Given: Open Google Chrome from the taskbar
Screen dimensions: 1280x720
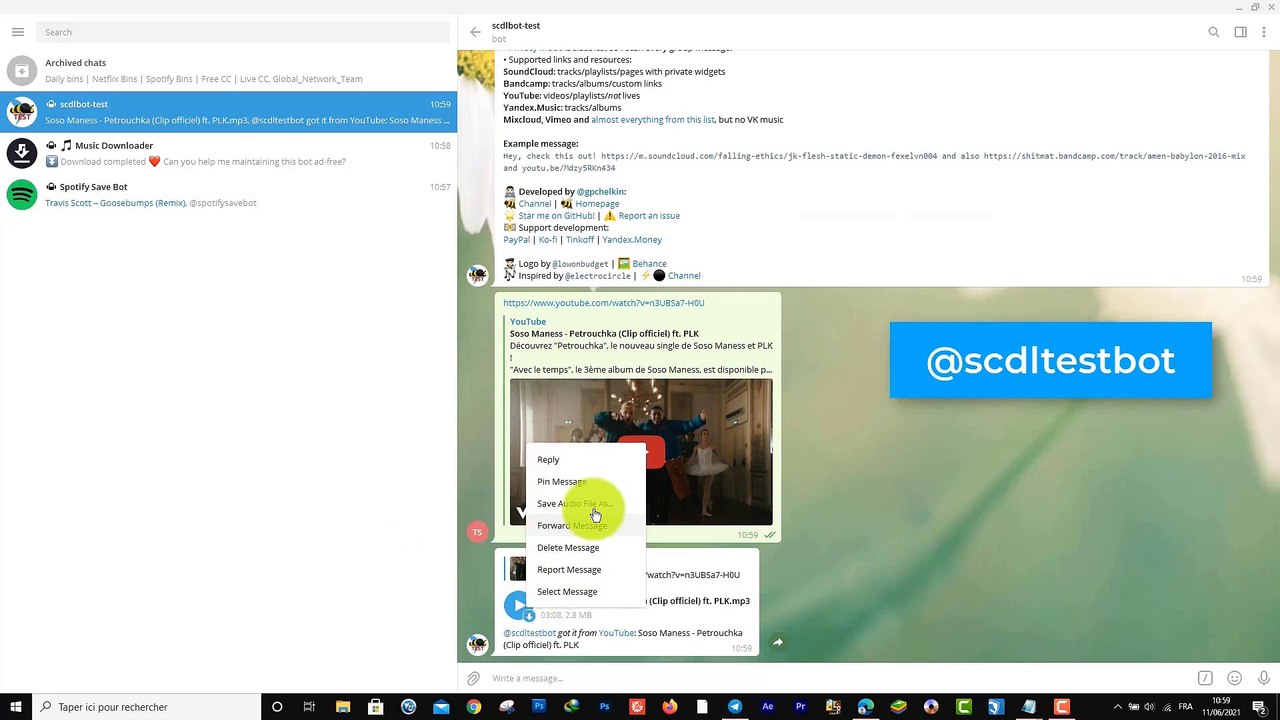Looking at the screenshot, I should [473, 707].
